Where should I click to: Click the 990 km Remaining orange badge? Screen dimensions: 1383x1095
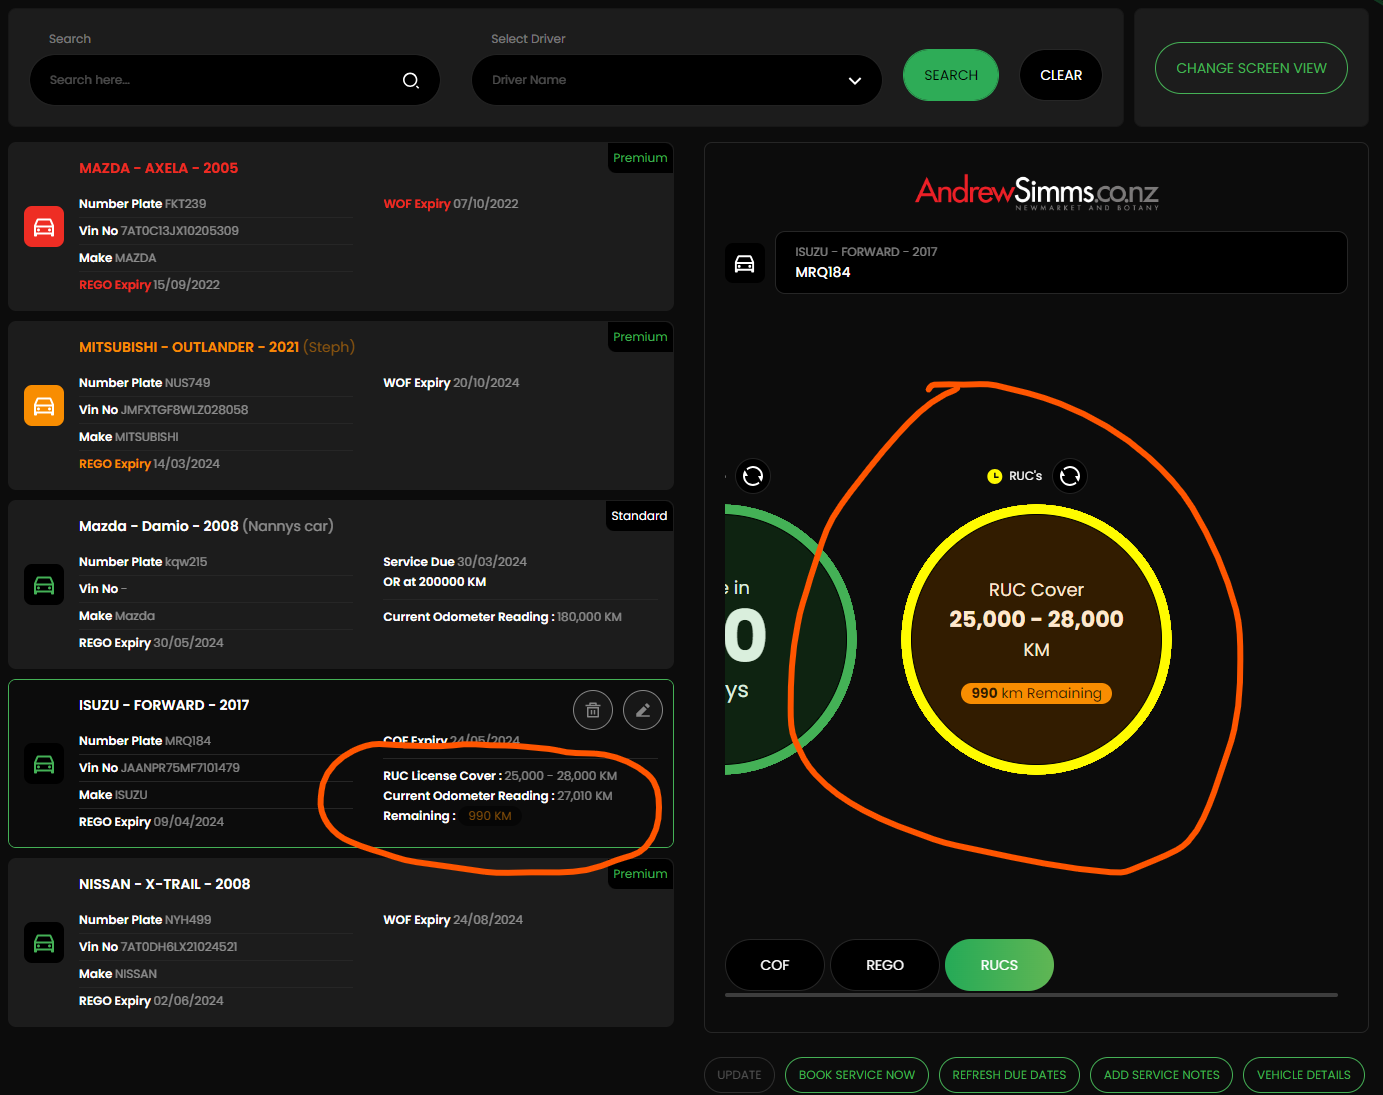(x=1036, y=693)
